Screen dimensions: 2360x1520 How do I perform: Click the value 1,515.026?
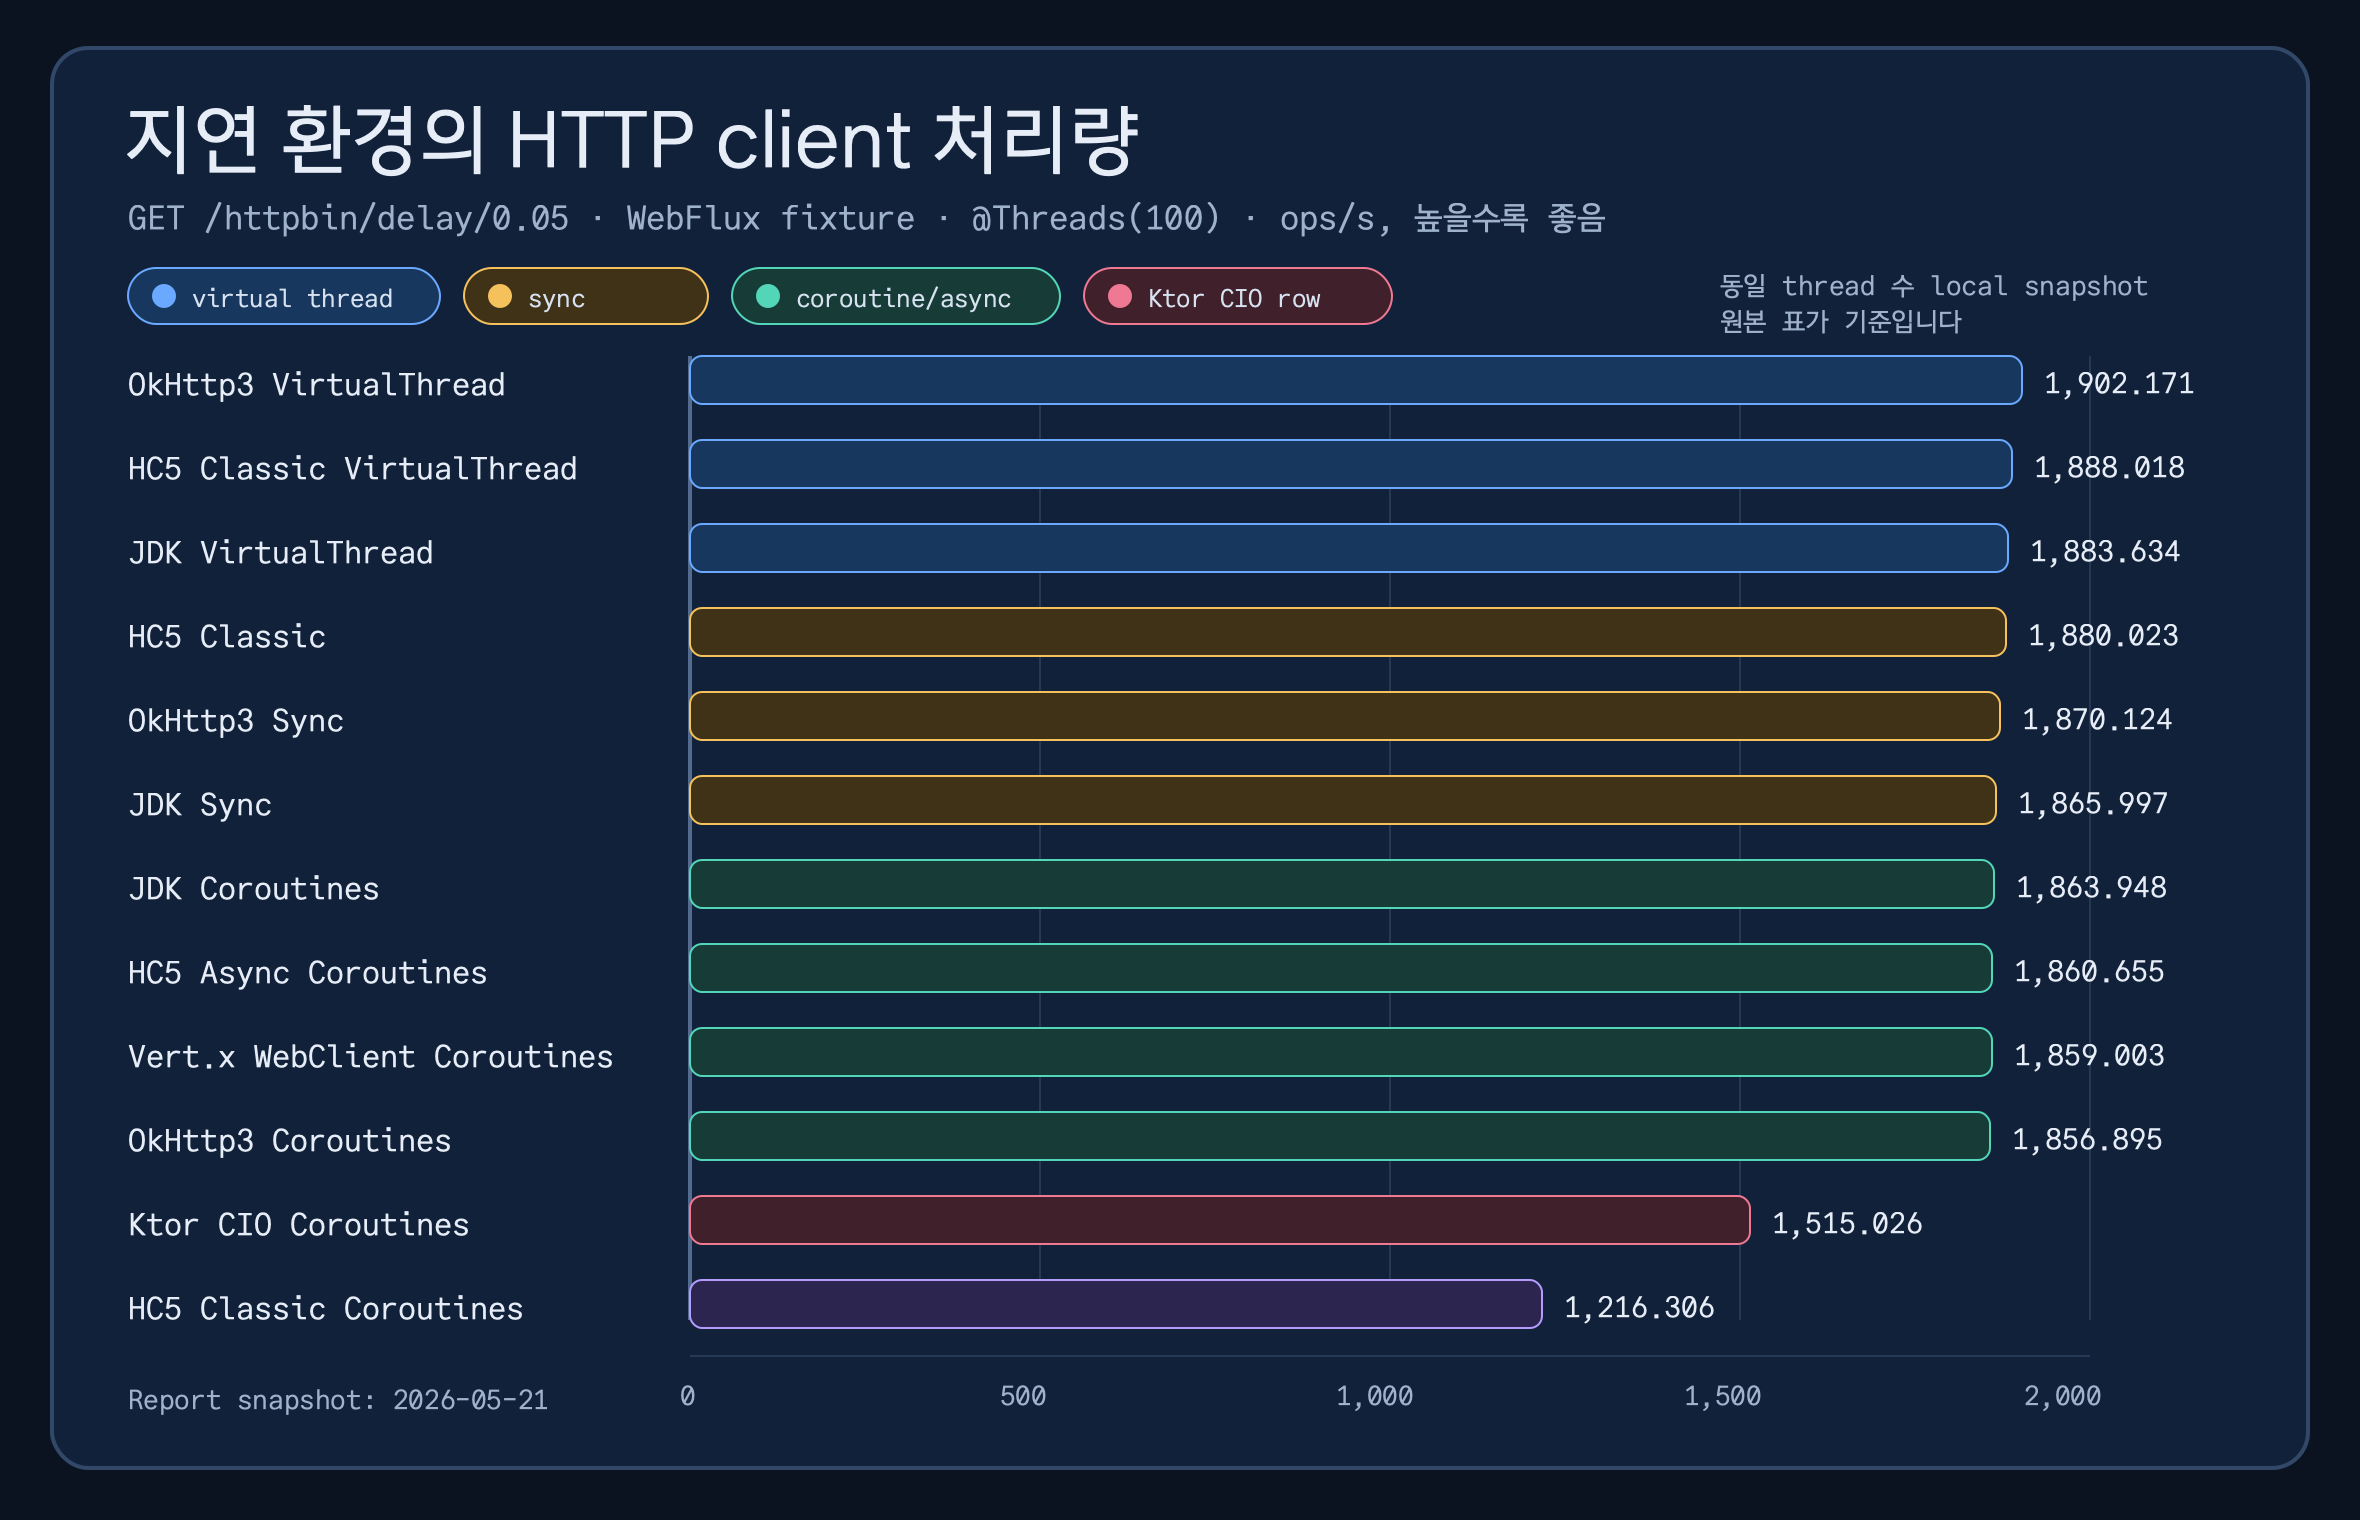click(1847, 1224)
